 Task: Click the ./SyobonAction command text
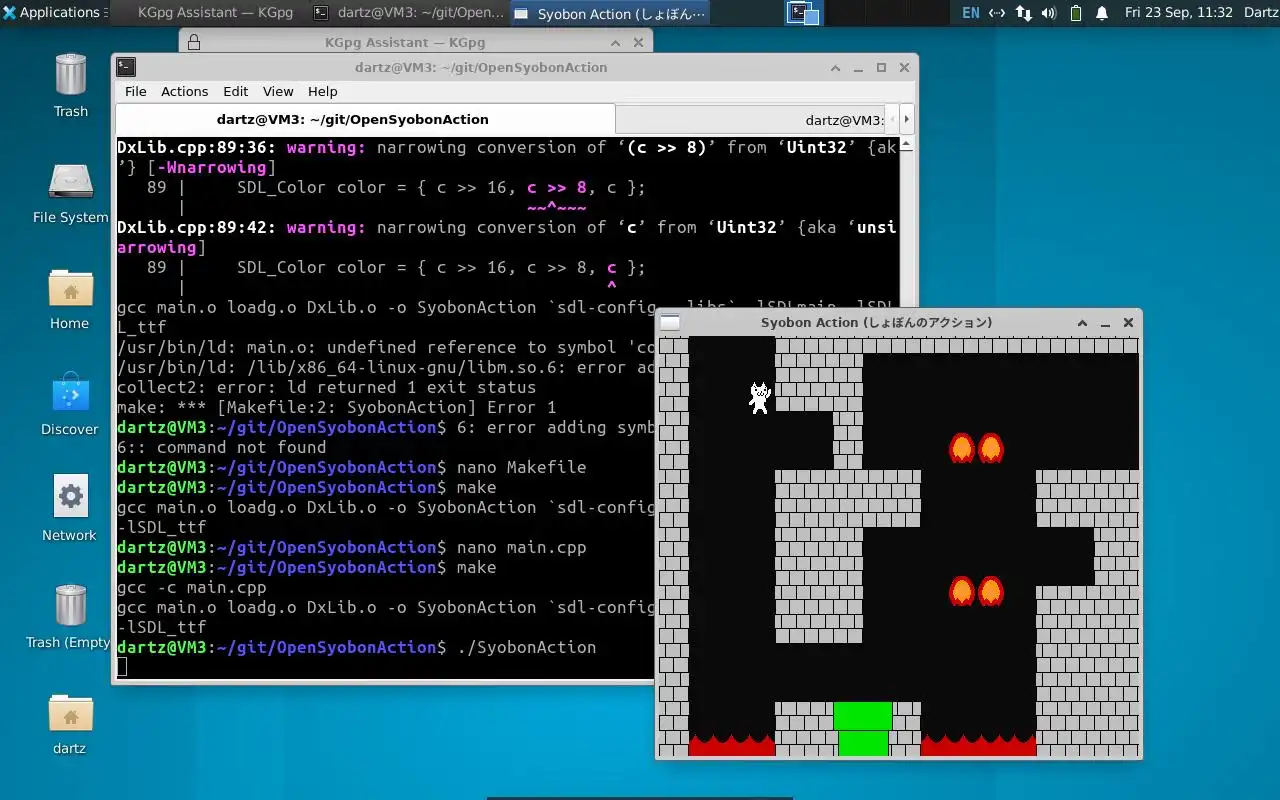point(526,647)
